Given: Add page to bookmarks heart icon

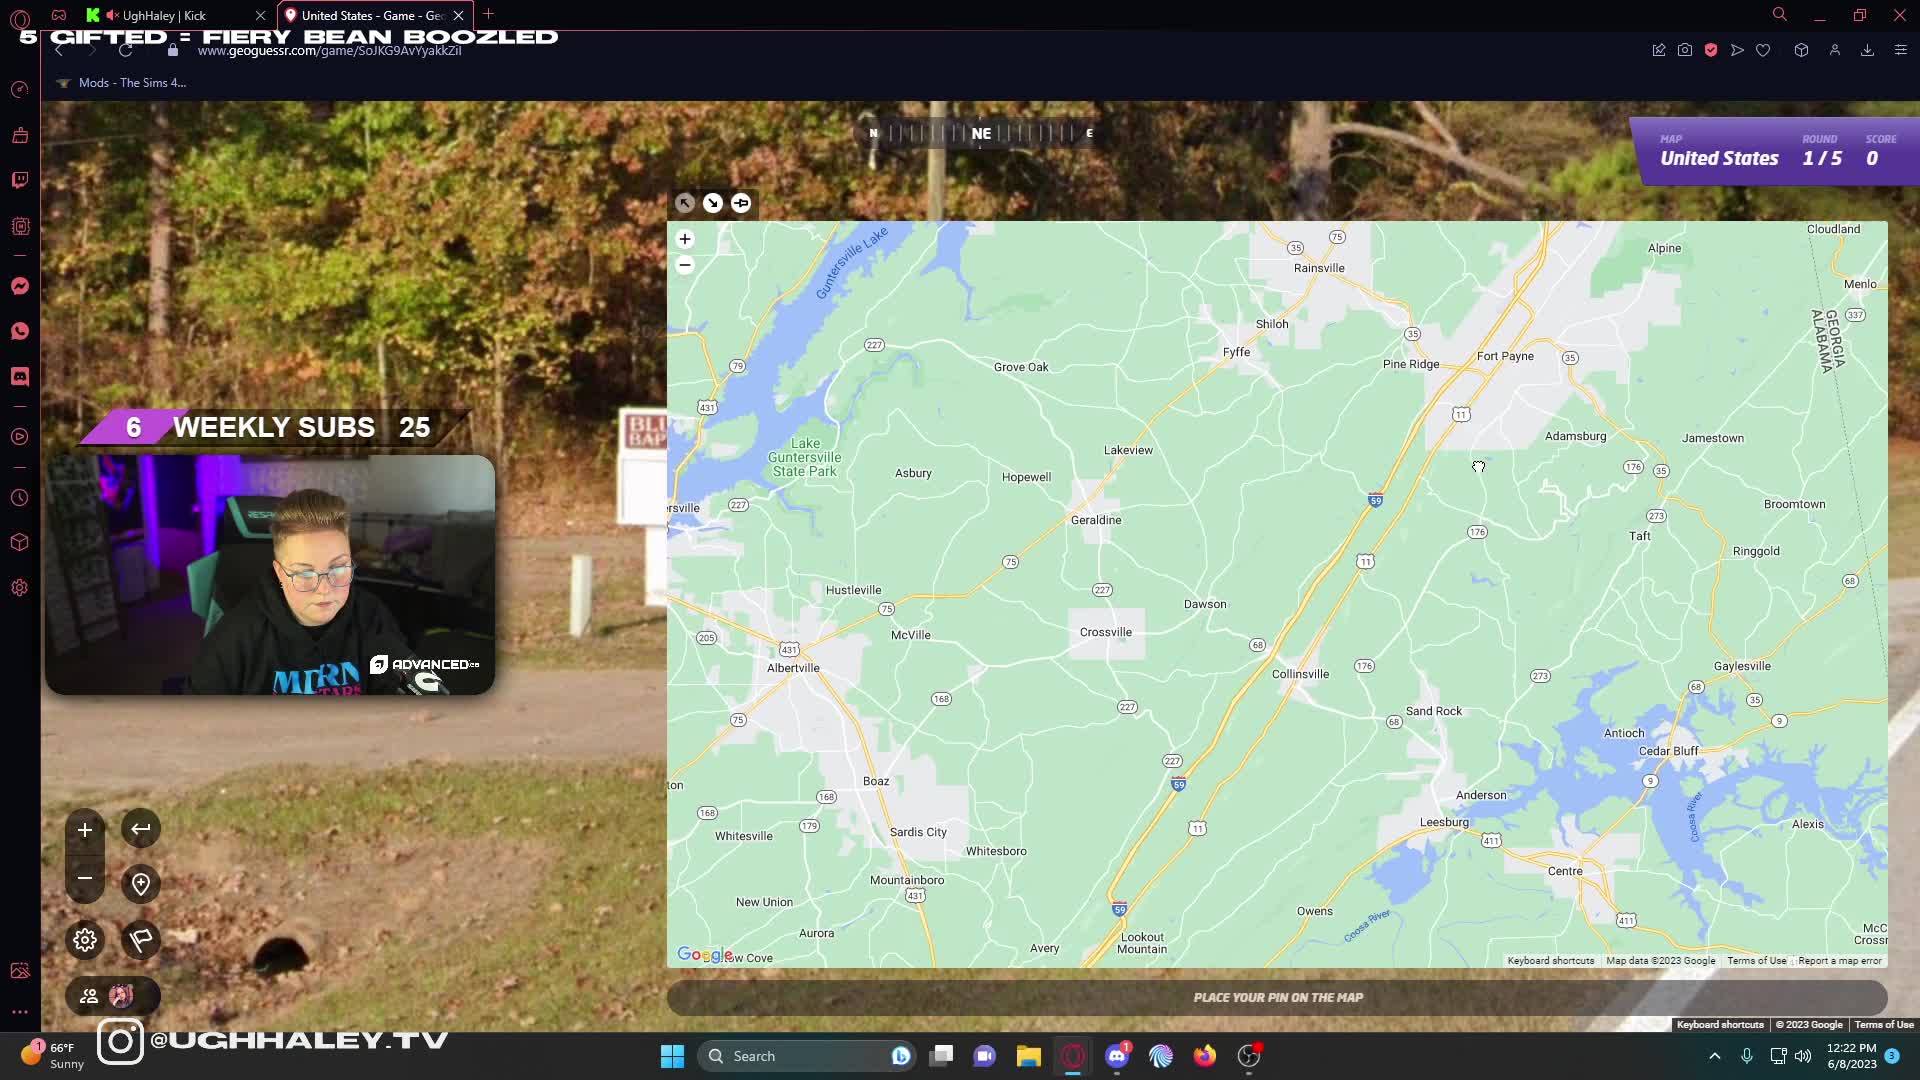Looking at the screenshot, I should (1763, 50).
